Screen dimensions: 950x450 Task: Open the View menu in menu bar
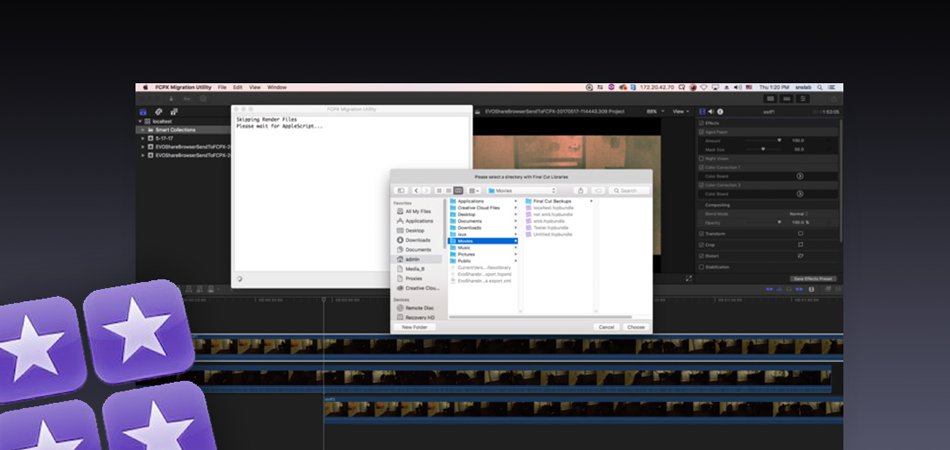tap(255, 87)
